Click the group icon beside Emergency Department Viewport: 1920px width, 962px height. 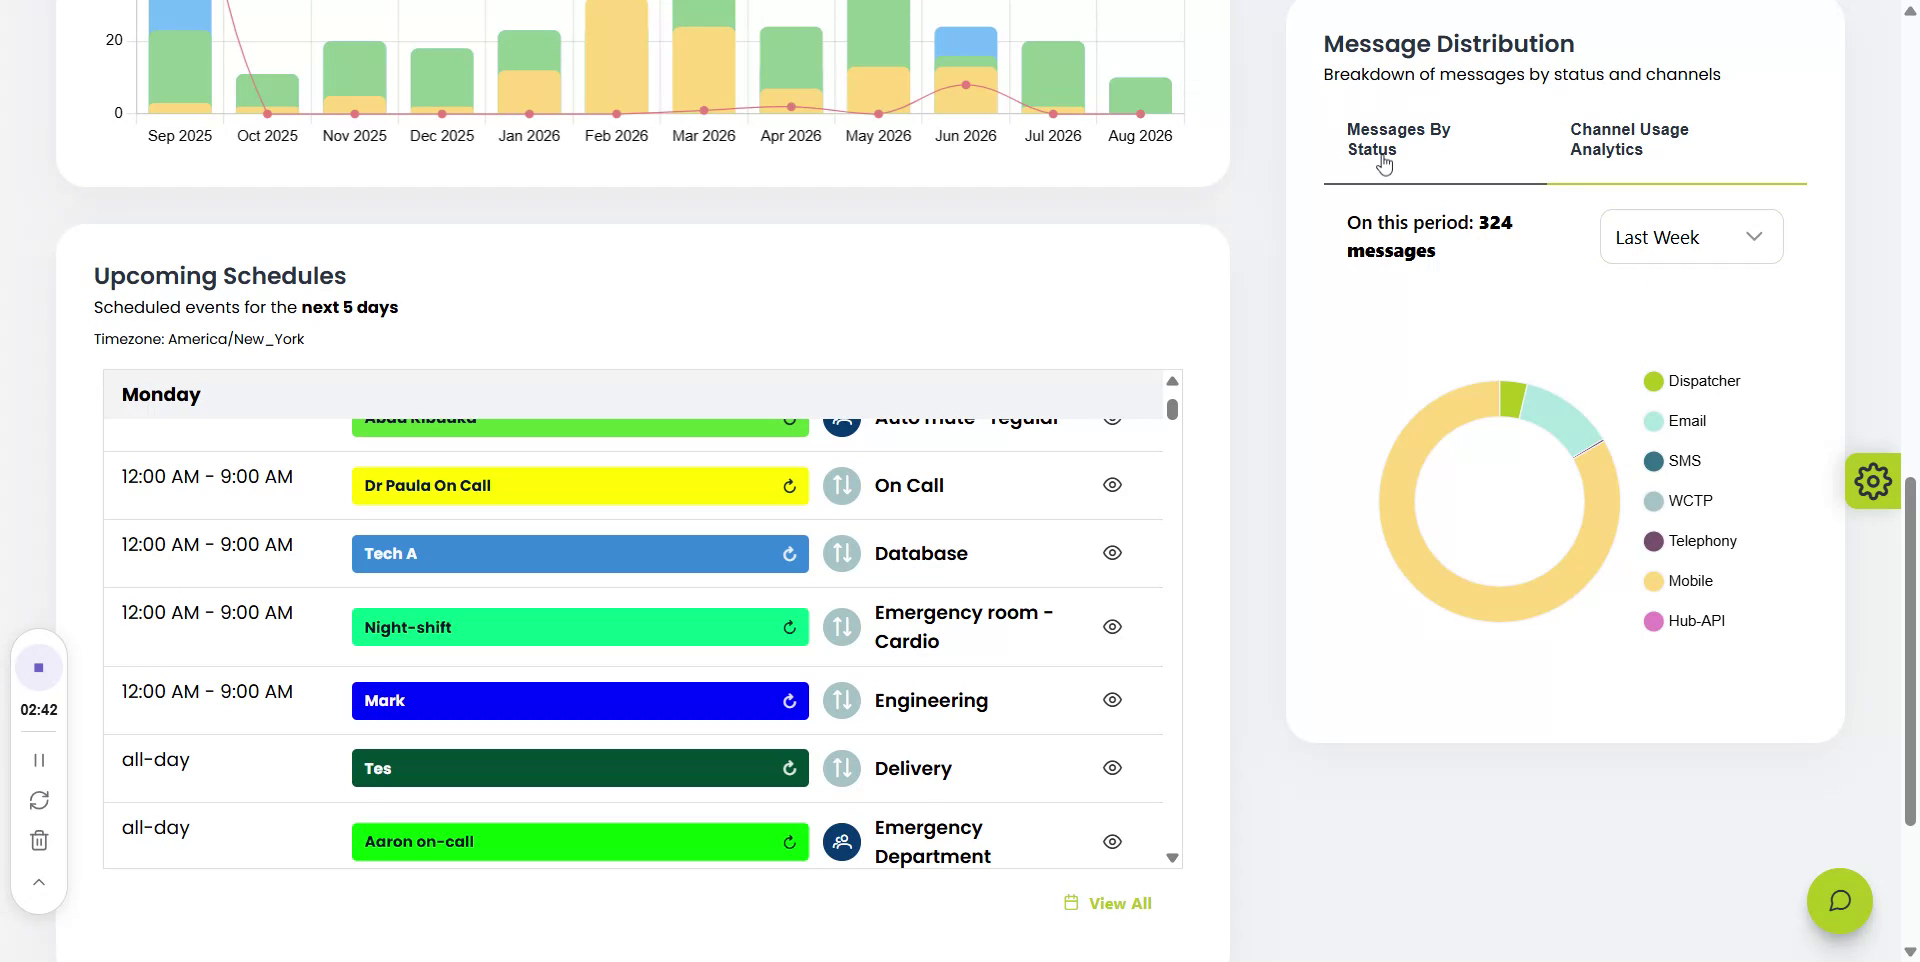coord(842,842)
